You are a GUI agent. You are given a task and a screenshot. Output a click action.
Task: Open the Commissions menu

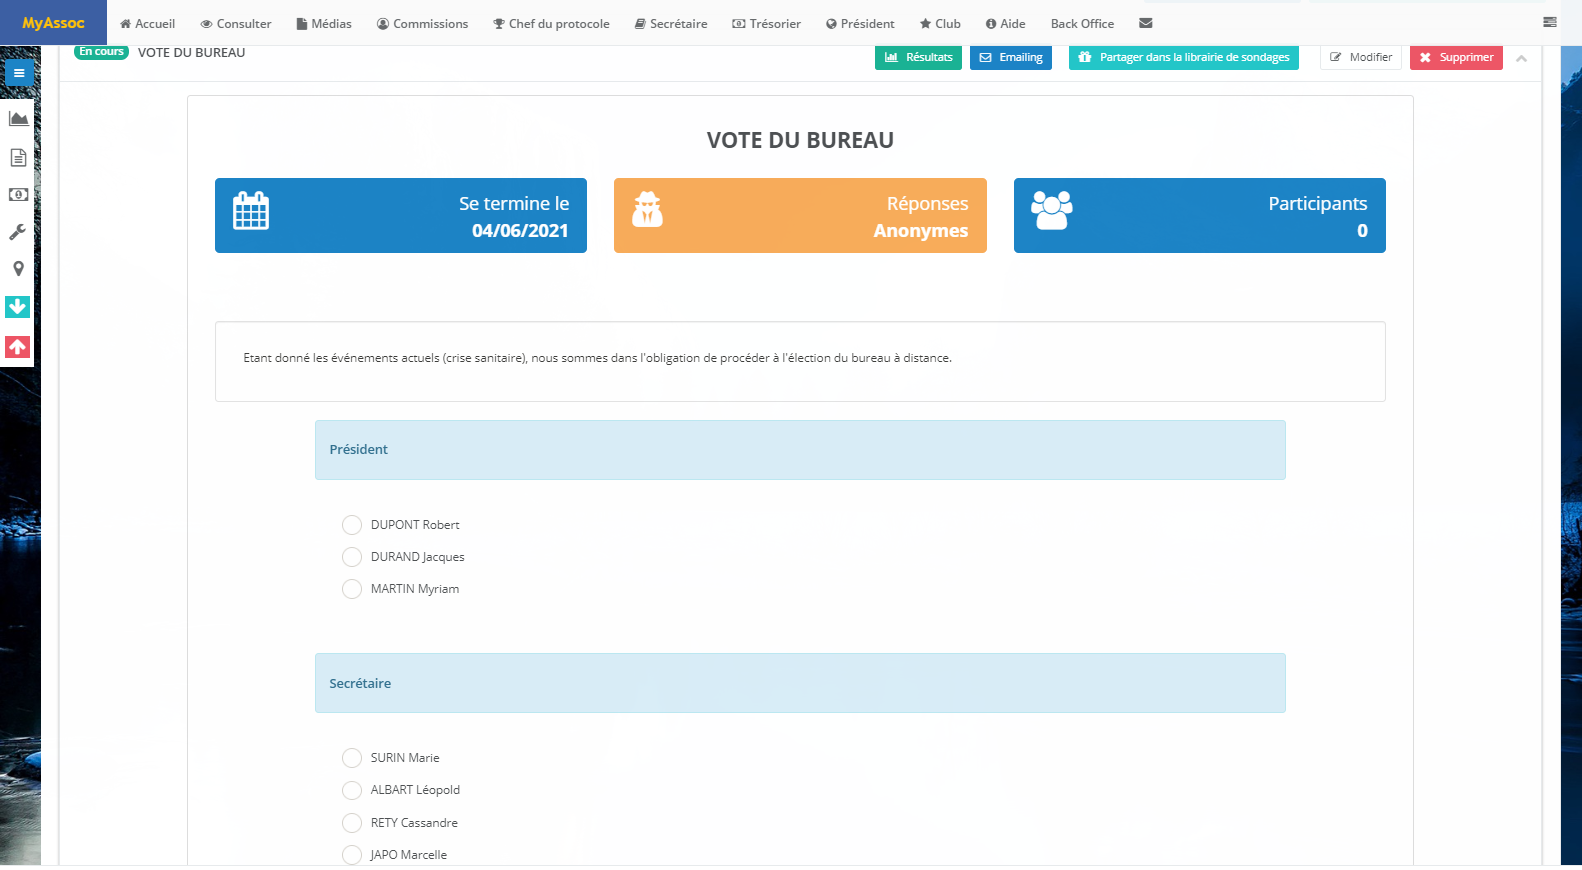(x=422, y=23)
